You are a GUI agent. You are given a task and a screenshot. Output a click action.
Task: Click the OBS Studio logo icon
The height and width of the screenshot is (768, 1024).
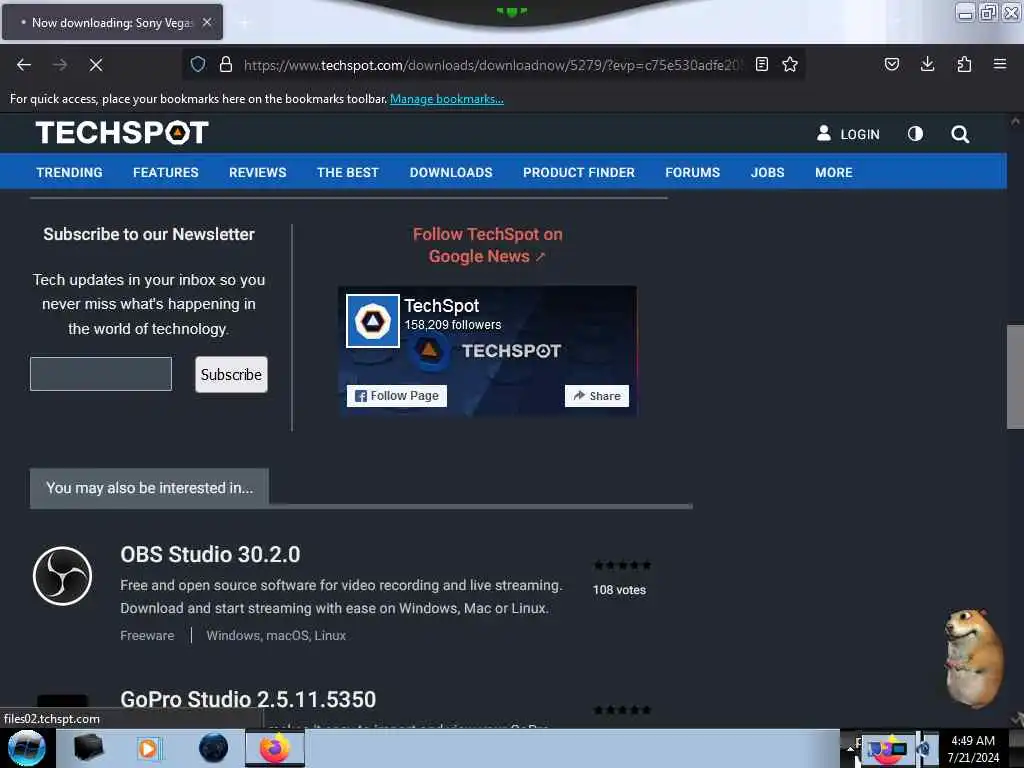point(63,576)
